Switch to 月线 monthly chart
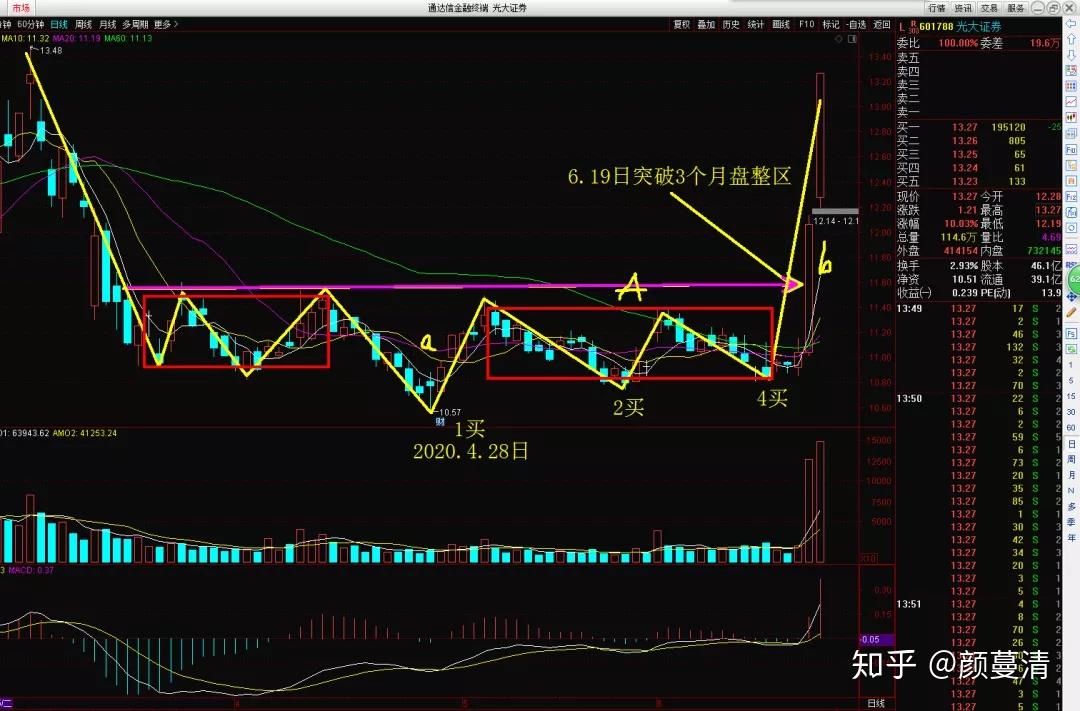Viewport: 1080px width, 711px height. (107, 25)
